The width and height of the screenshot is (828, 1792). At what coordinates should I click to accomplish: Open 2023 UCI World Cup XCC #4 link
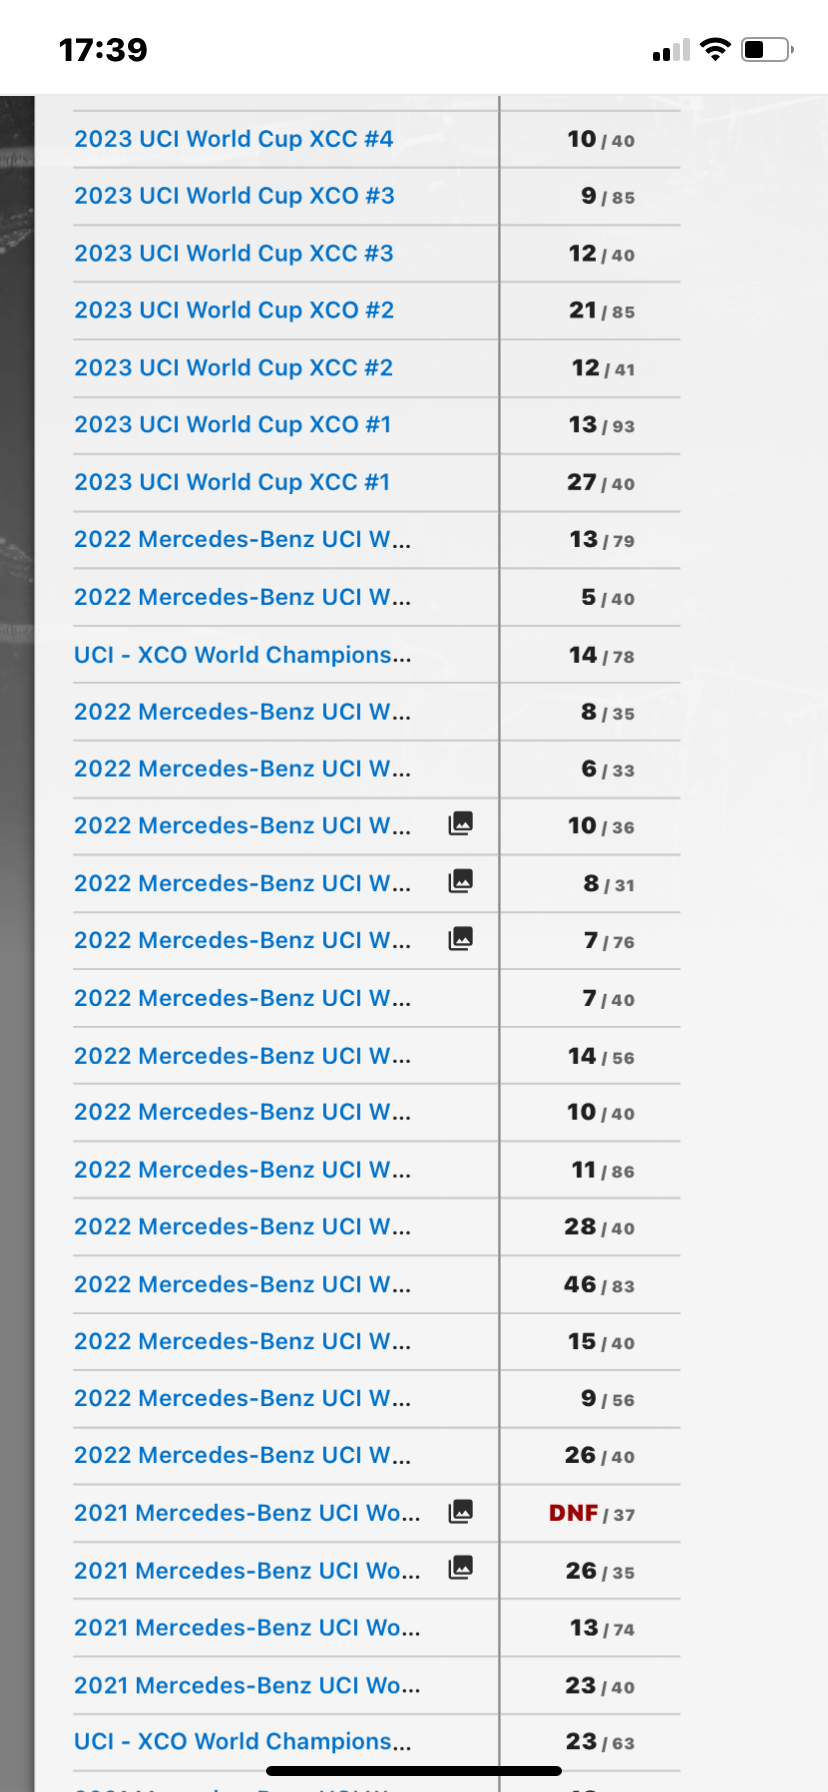click(234, 139)
